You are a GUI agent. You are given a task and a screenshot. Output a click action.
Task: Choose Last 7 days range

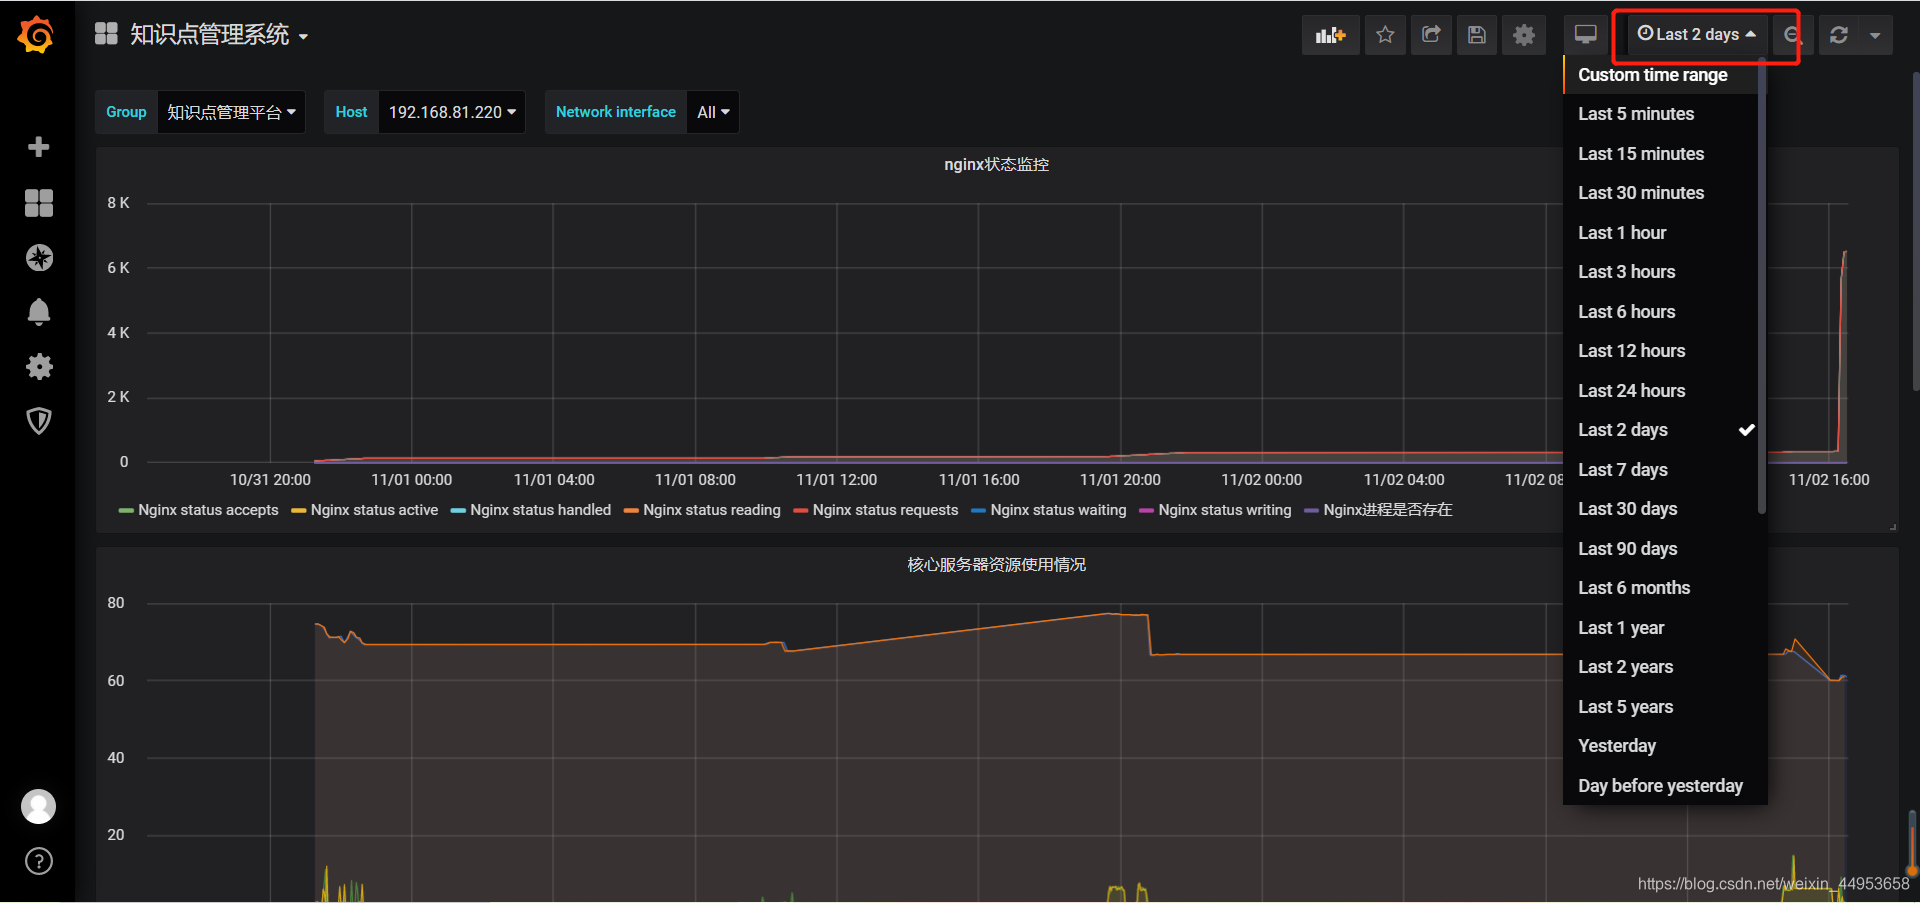1660,470
